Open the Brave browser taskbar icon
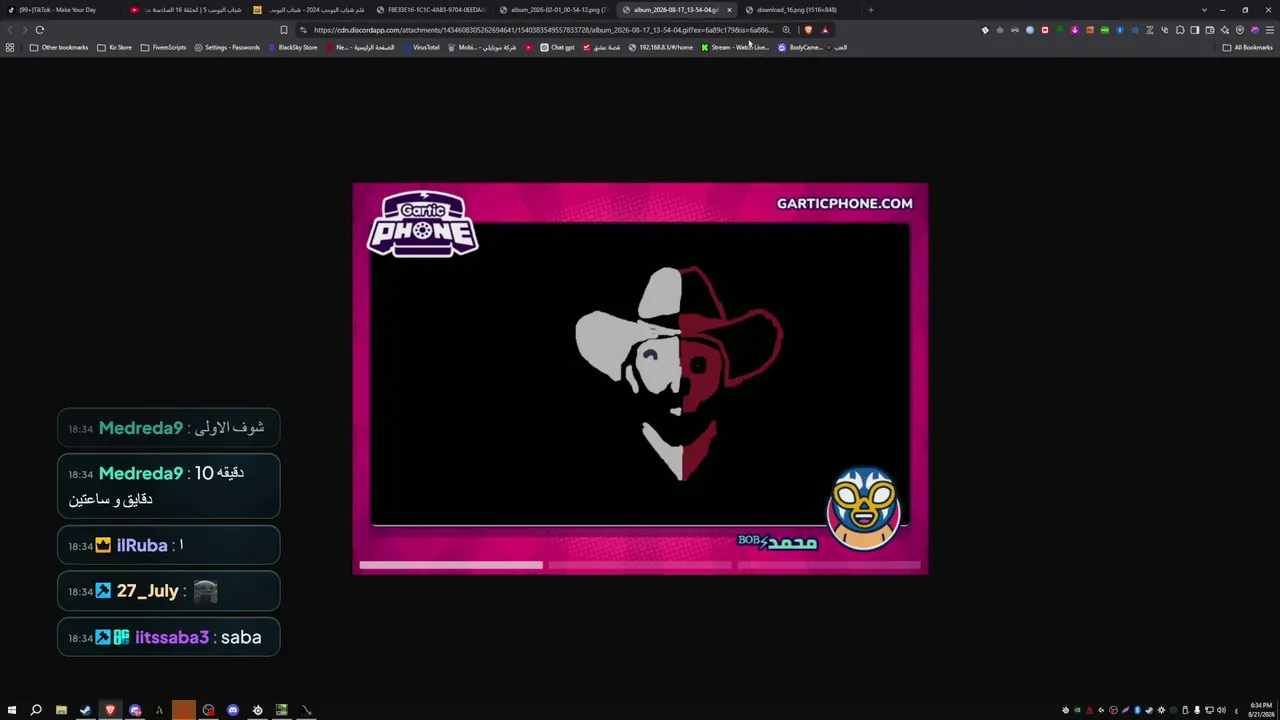The height and width of the screenshot is (720, 1280). (110, 710)
